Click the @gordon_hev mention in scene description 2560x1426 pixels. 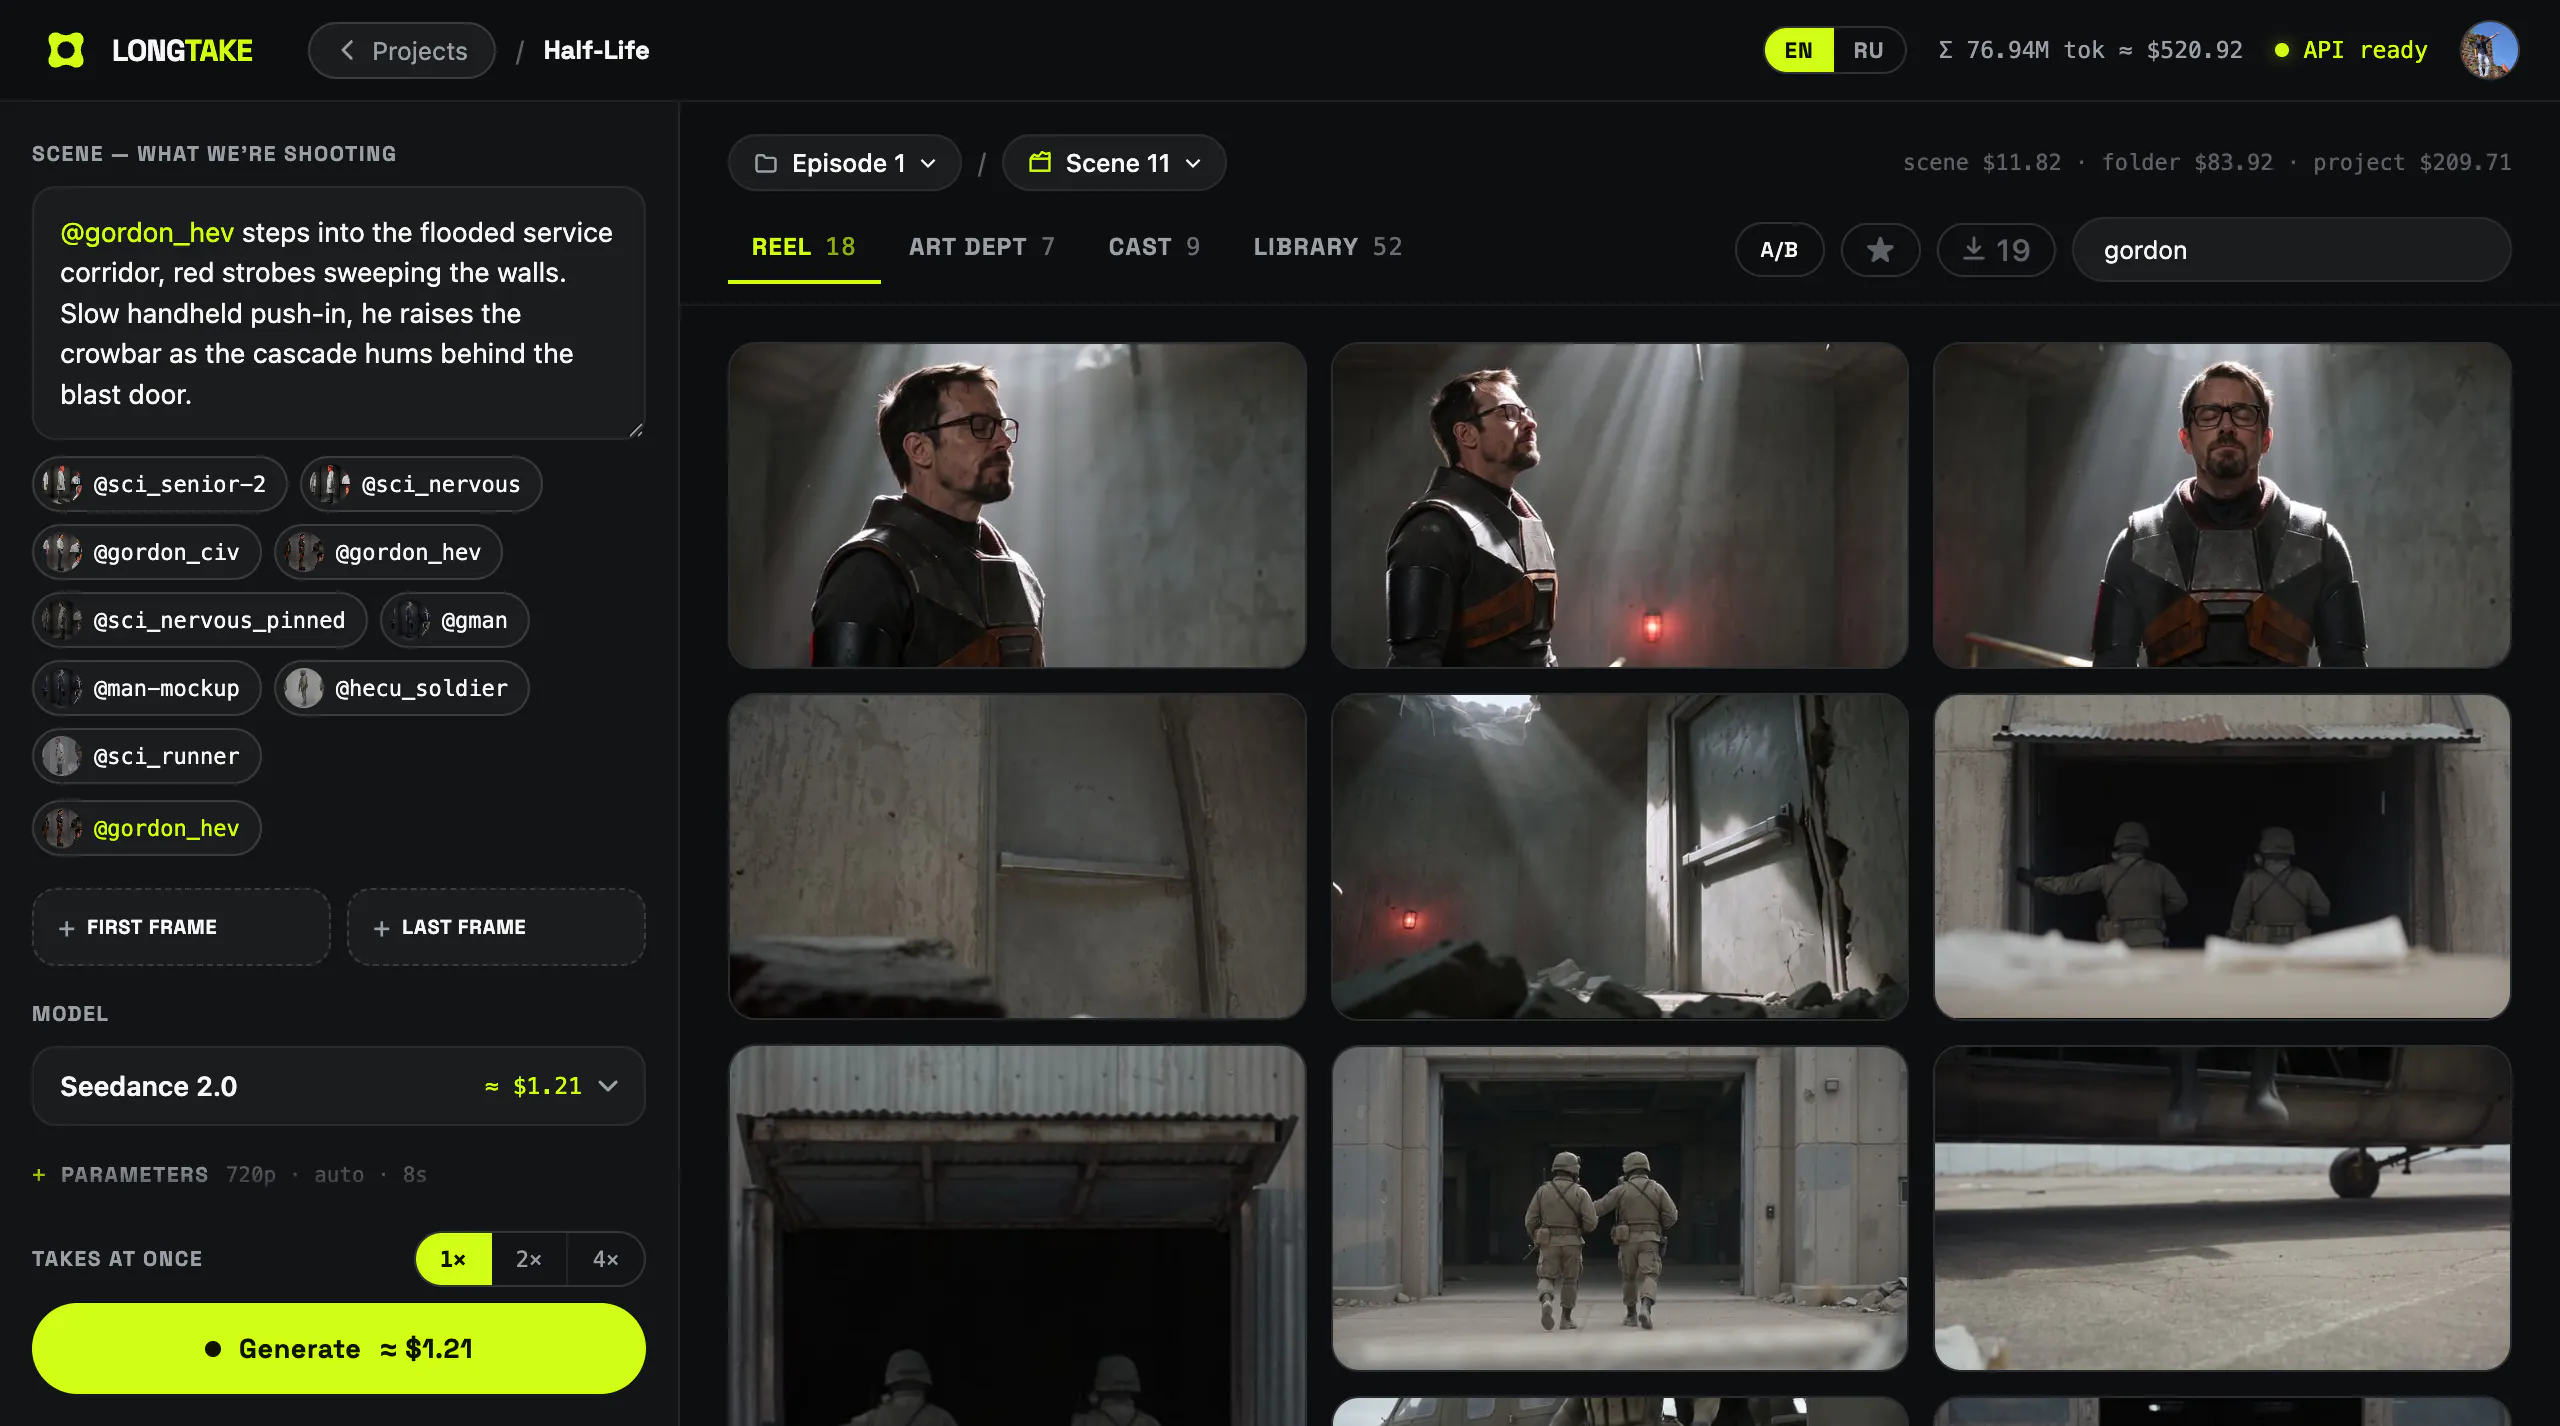[x=147, y=232]
